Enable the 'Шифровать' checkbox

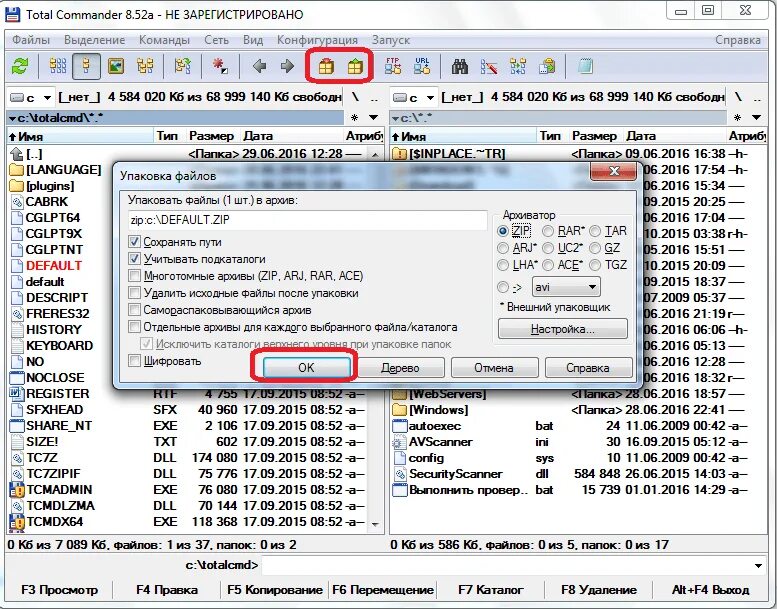click(134, 360)
